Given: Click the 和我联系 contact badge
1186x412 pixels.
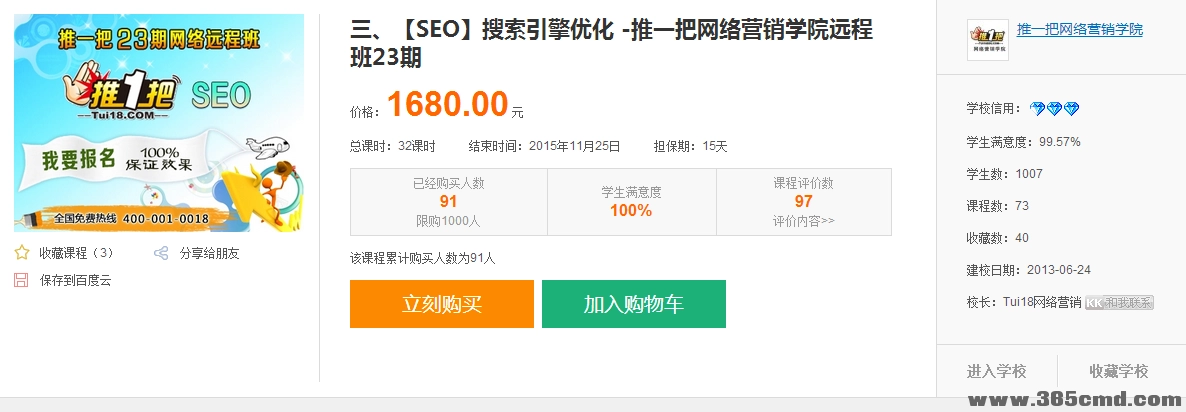Looking at the screenshot, I should pos(1119,302).
